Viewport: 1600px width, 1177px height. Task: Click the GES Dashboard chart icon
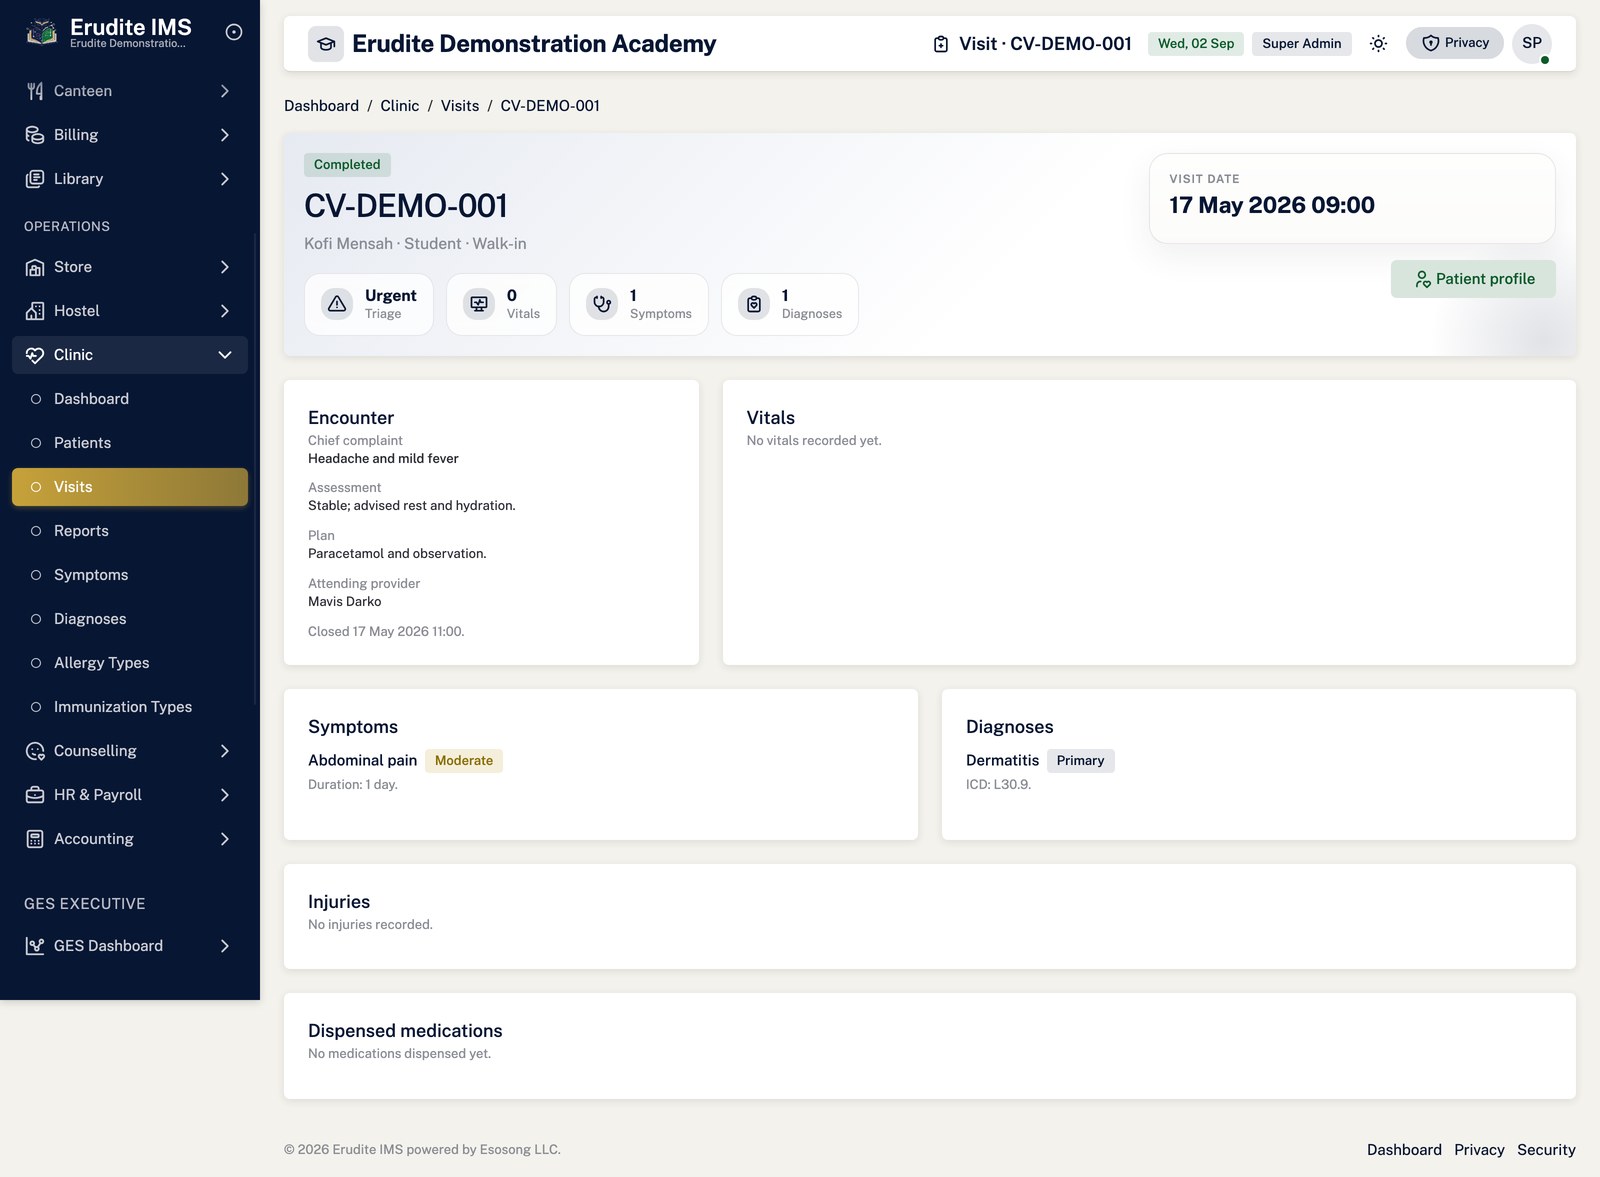[35, 946]
